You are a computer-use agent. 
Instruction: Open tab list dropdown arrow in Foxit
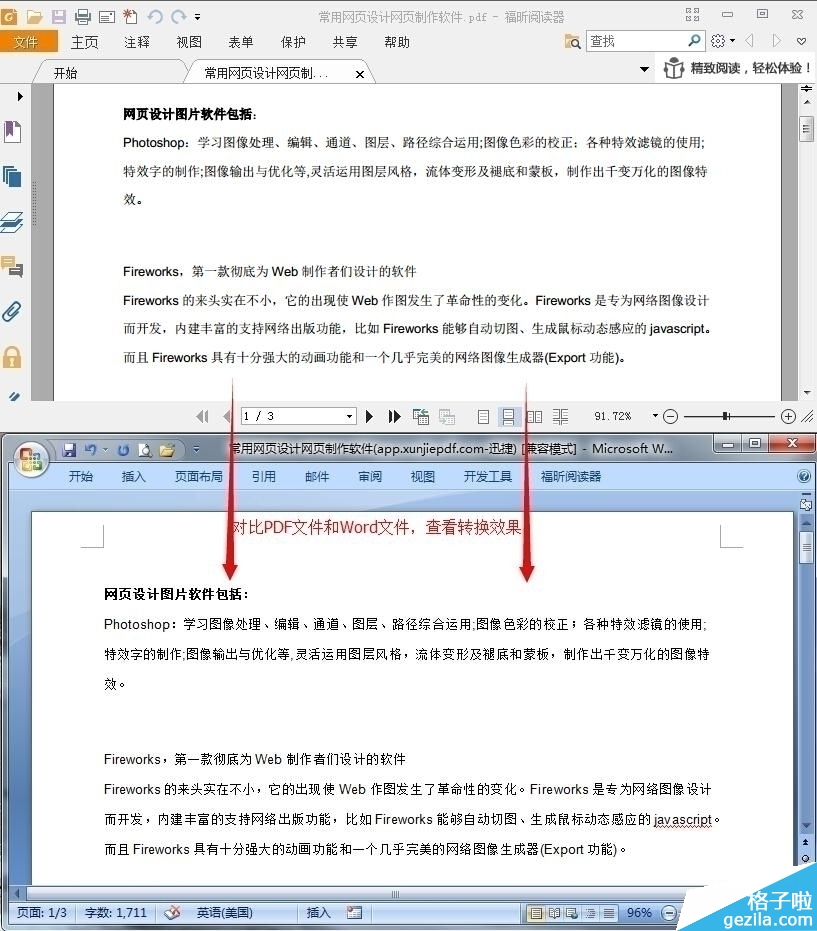tap(644, 69)
